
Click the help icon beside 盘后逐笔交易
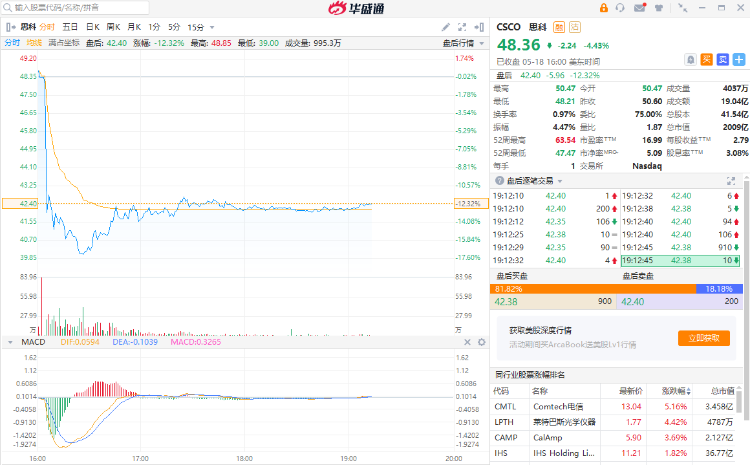click(x=500, y=181)
